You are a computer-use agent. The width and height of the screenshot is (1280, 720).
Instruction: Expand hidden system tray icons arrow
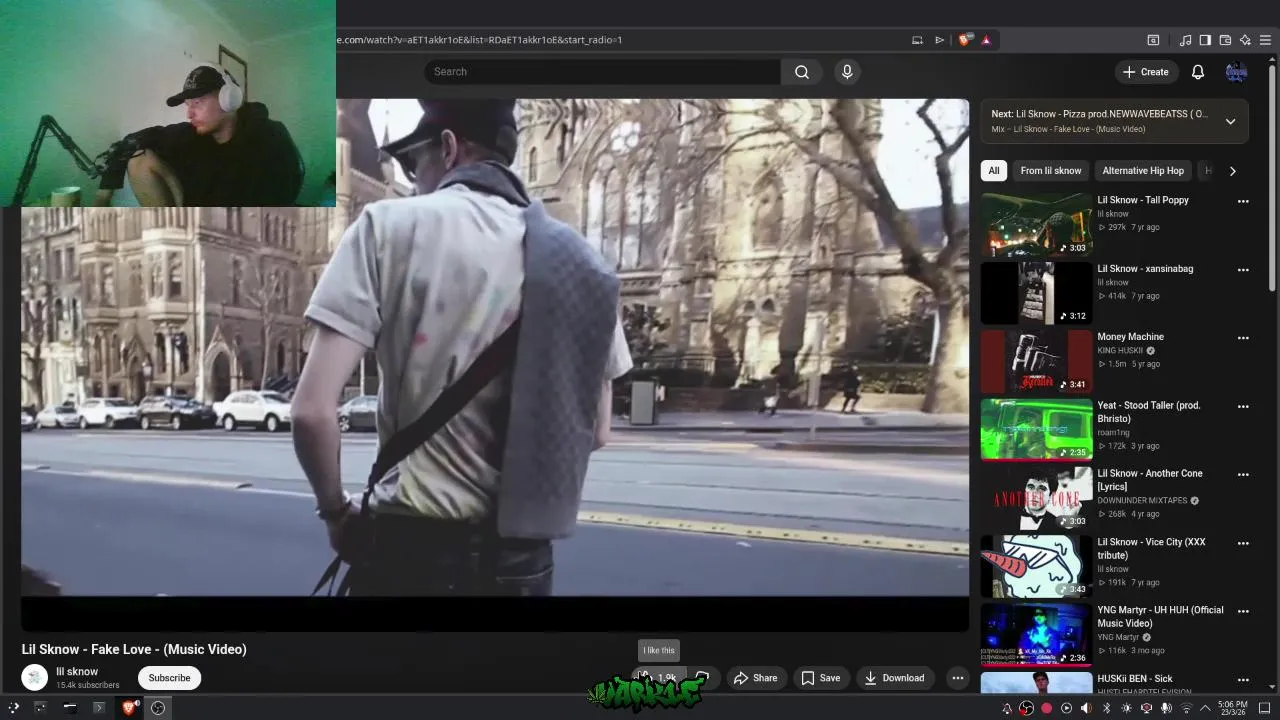coord(1205,709)
